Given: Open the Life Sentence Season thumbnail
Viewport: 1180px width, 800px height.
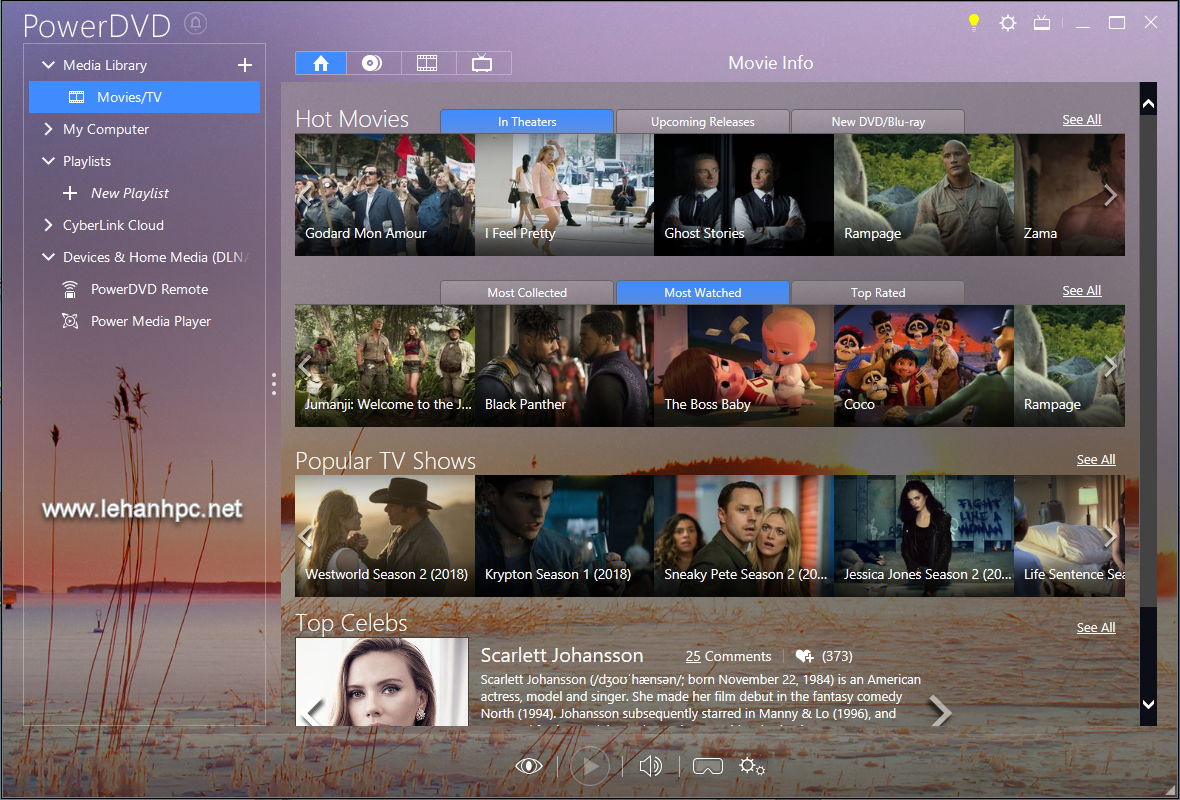Looking at the screenshot, I should pyautogui.click(x=1069, y=536).
